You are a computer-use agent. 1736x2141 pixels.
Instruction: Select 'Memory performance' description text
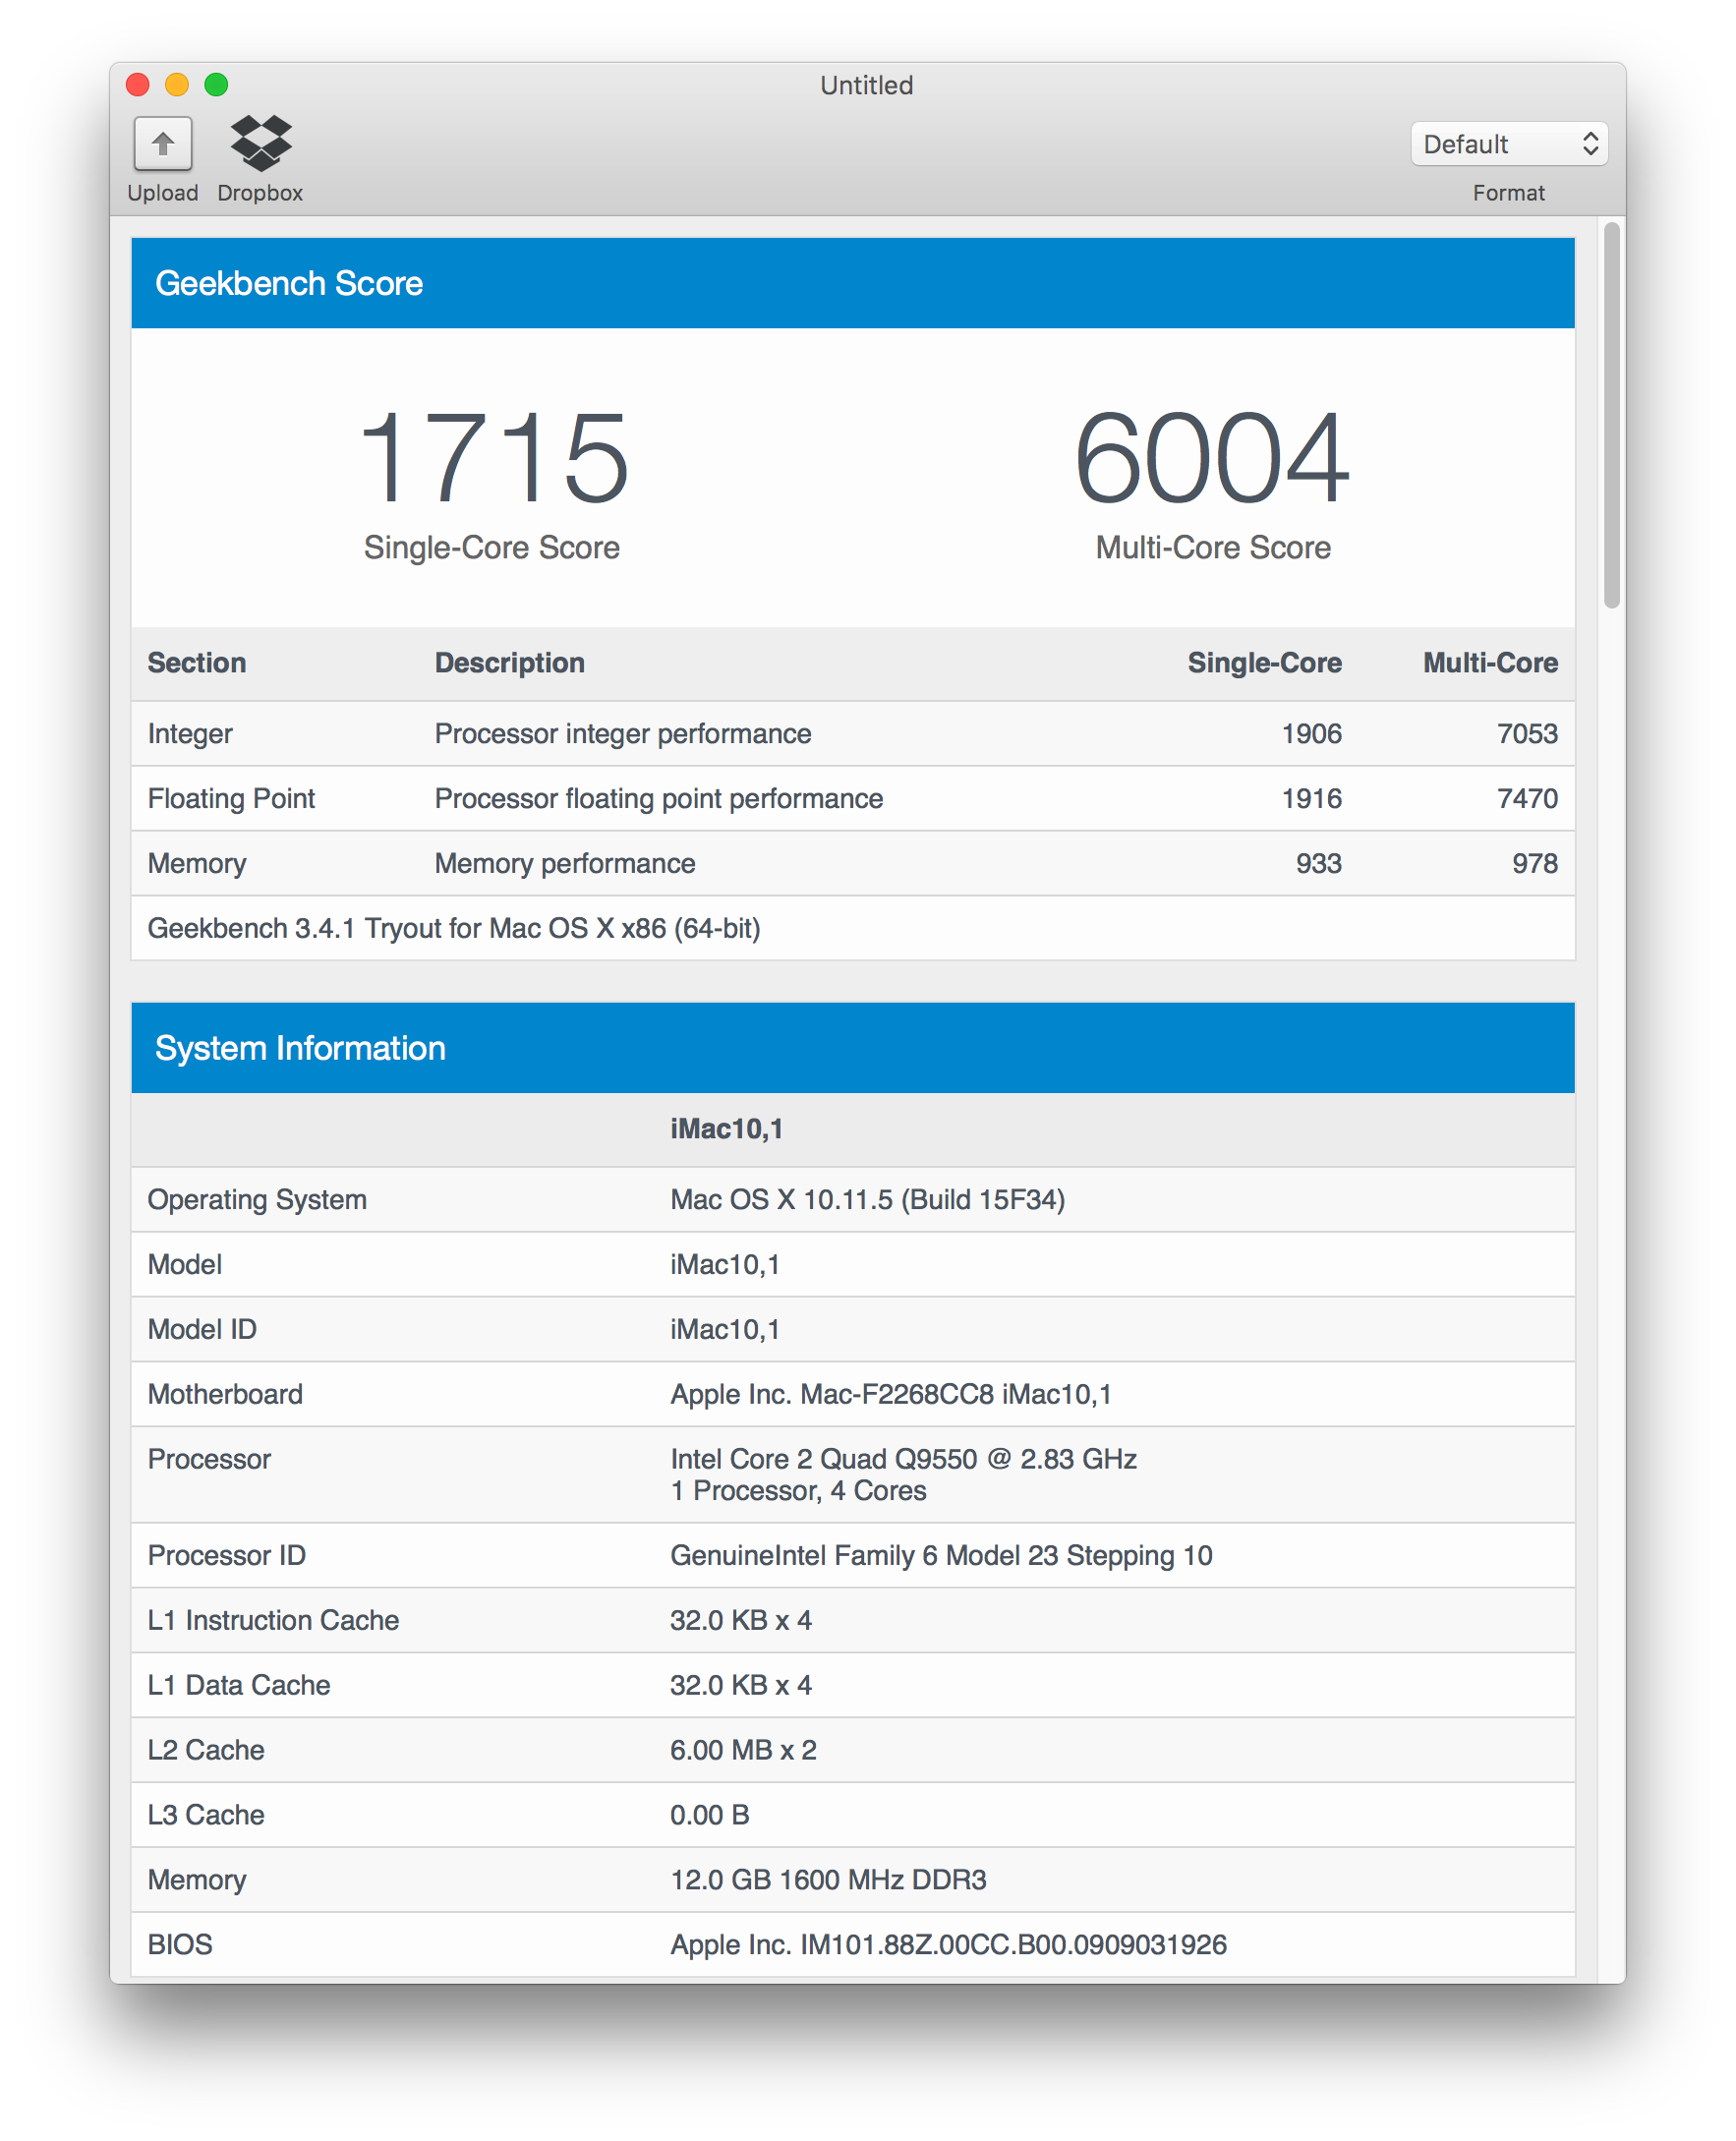click(565, 863)
